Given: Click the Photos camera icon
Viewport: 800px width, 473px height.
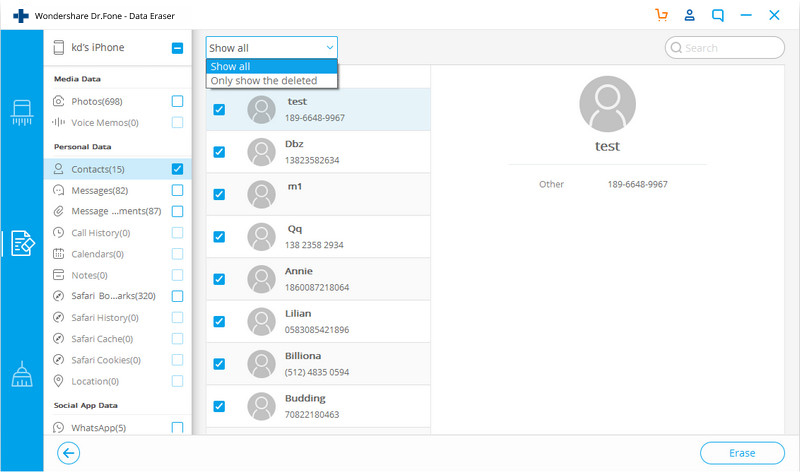Looking at the screenshot, I should [x=59, y=101].
